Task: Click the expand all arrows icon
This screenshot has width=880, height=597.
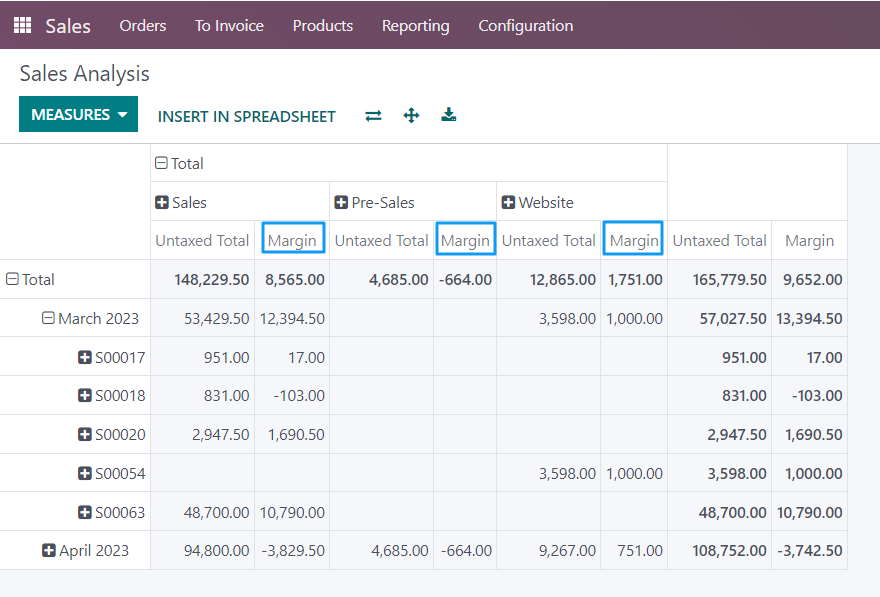Action: pos(411,116)
